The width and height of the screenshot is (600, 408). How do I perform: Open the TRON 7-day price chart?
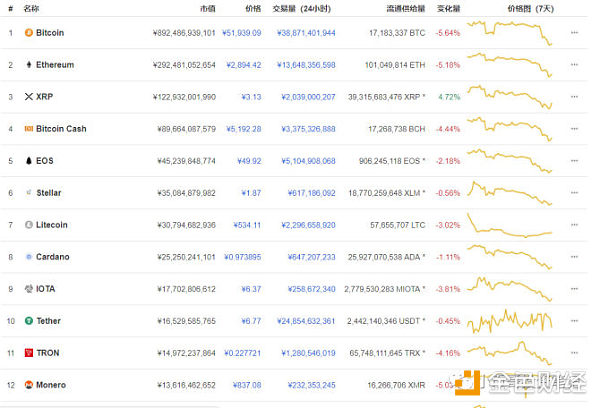point(510,353)
